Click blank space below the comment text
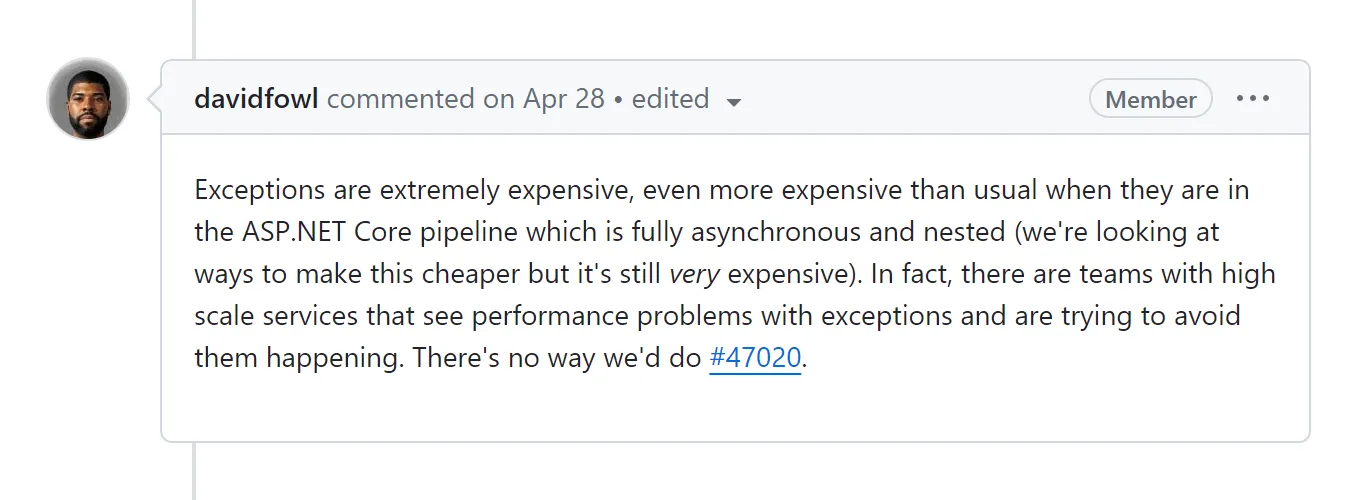This screenshot has height=500, width=1360. 735,408
